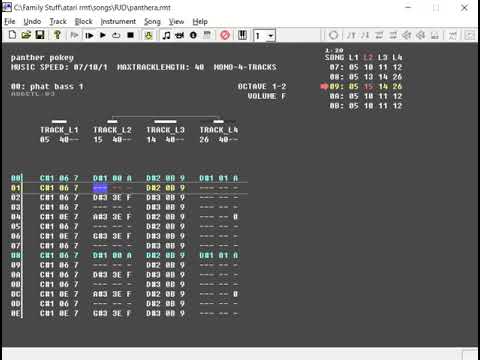Viewport: 480px width, 360px height.
Task: Click the greyed table icon
Action: tap(207, 35)
